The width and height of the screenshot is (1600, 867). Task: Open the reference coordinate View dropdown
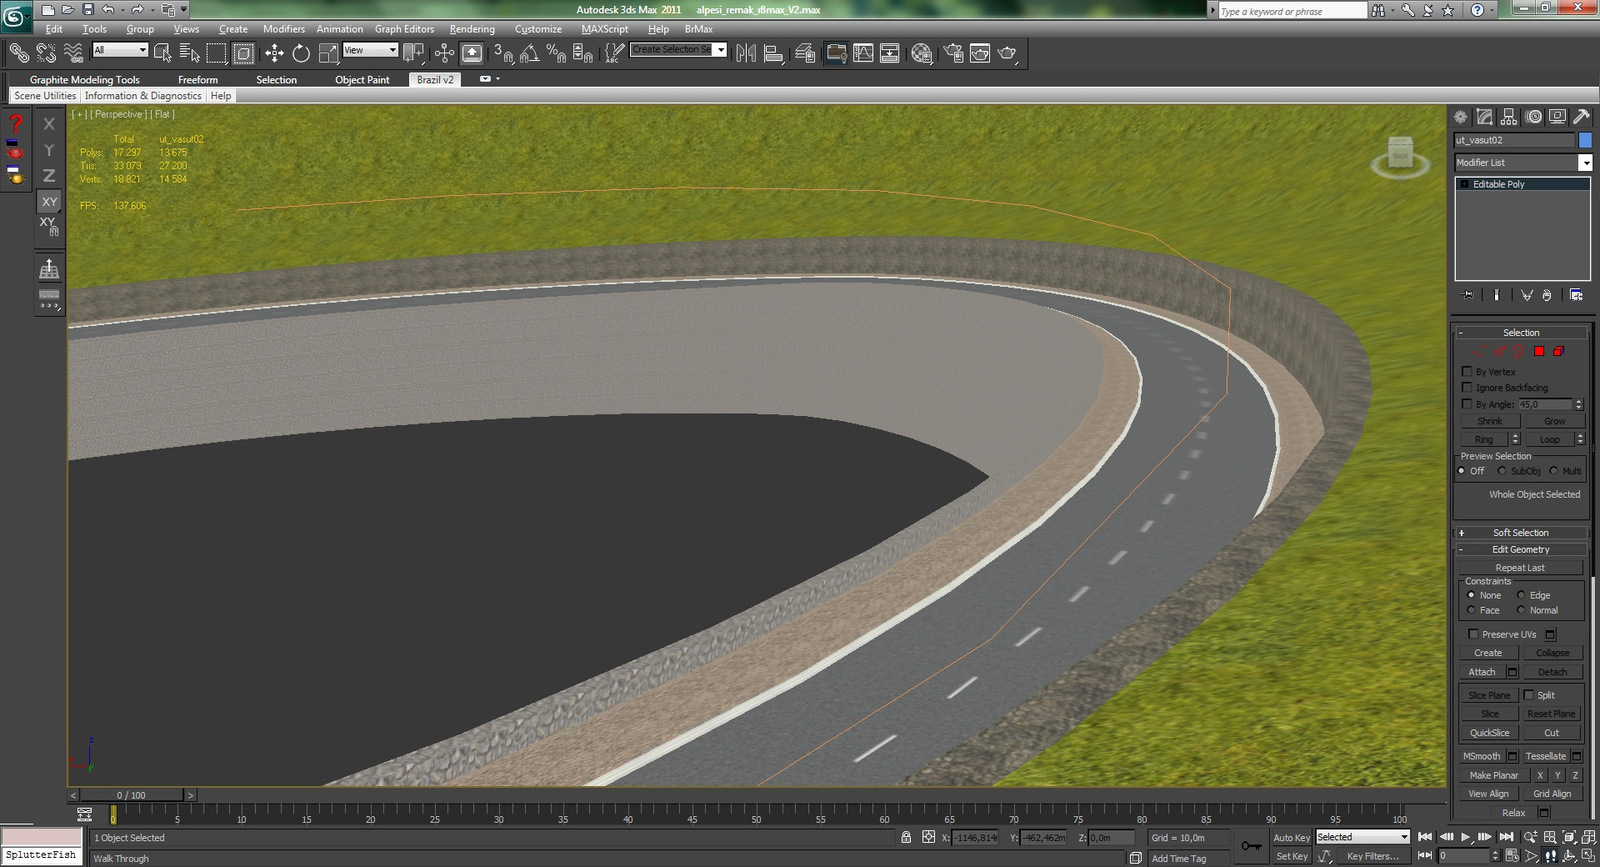pyautogui.click(x=370, y=50)
